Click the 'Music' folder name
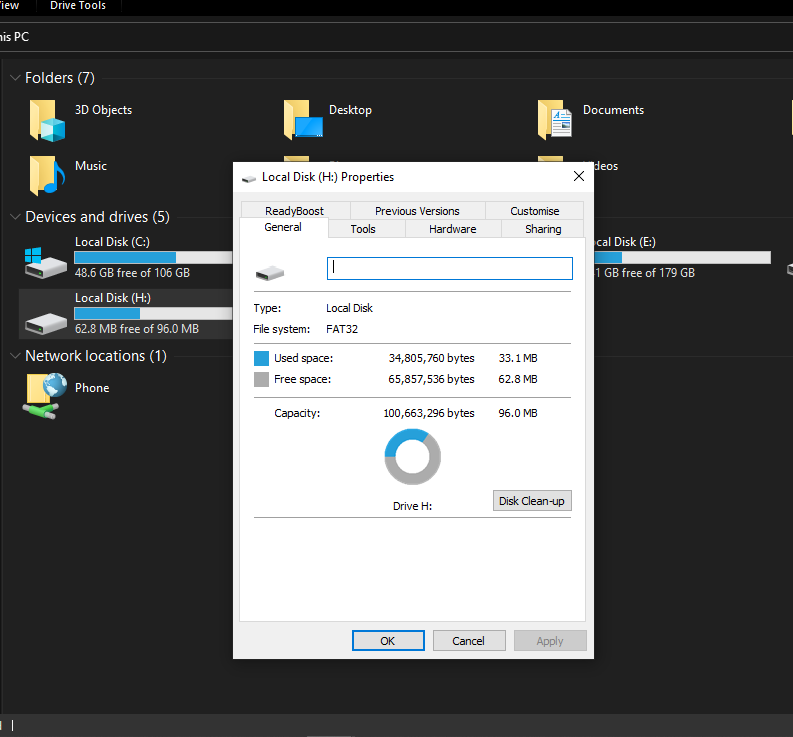Screen dimensions: 793x737 click(x=91, y=166)
